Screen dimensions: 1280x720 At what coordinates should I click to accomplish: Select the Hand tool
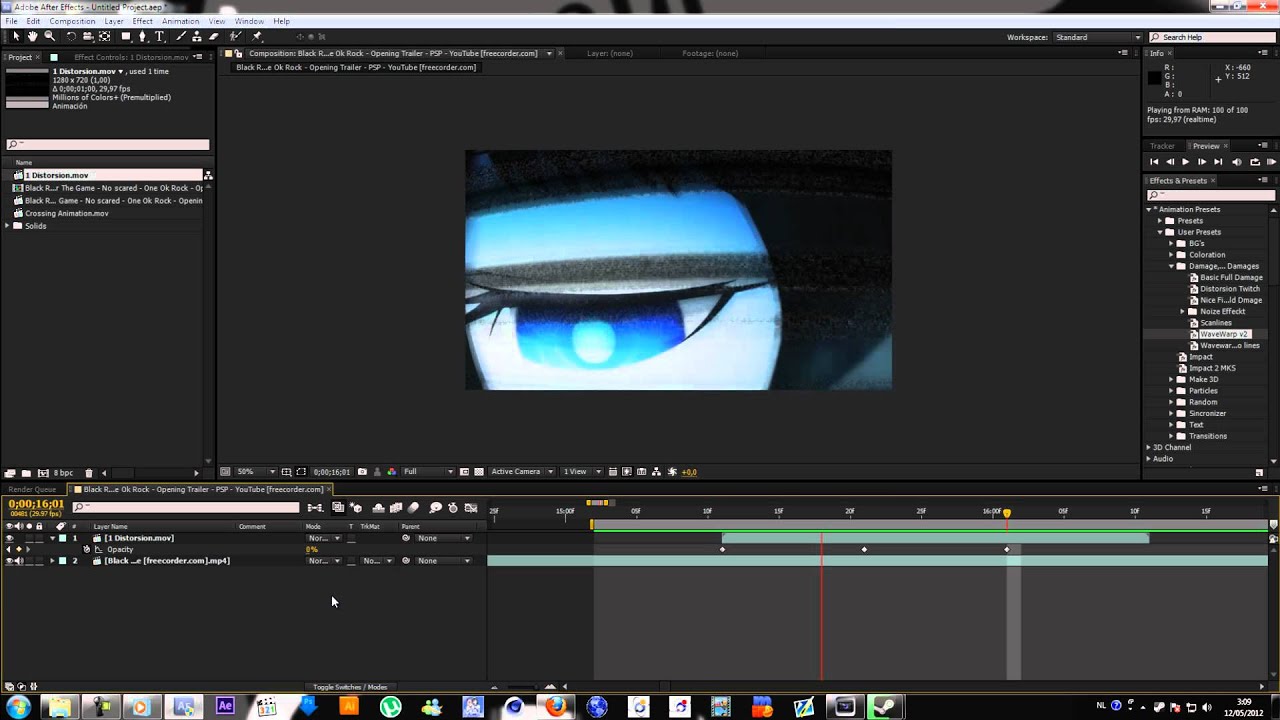coord(32,36)
